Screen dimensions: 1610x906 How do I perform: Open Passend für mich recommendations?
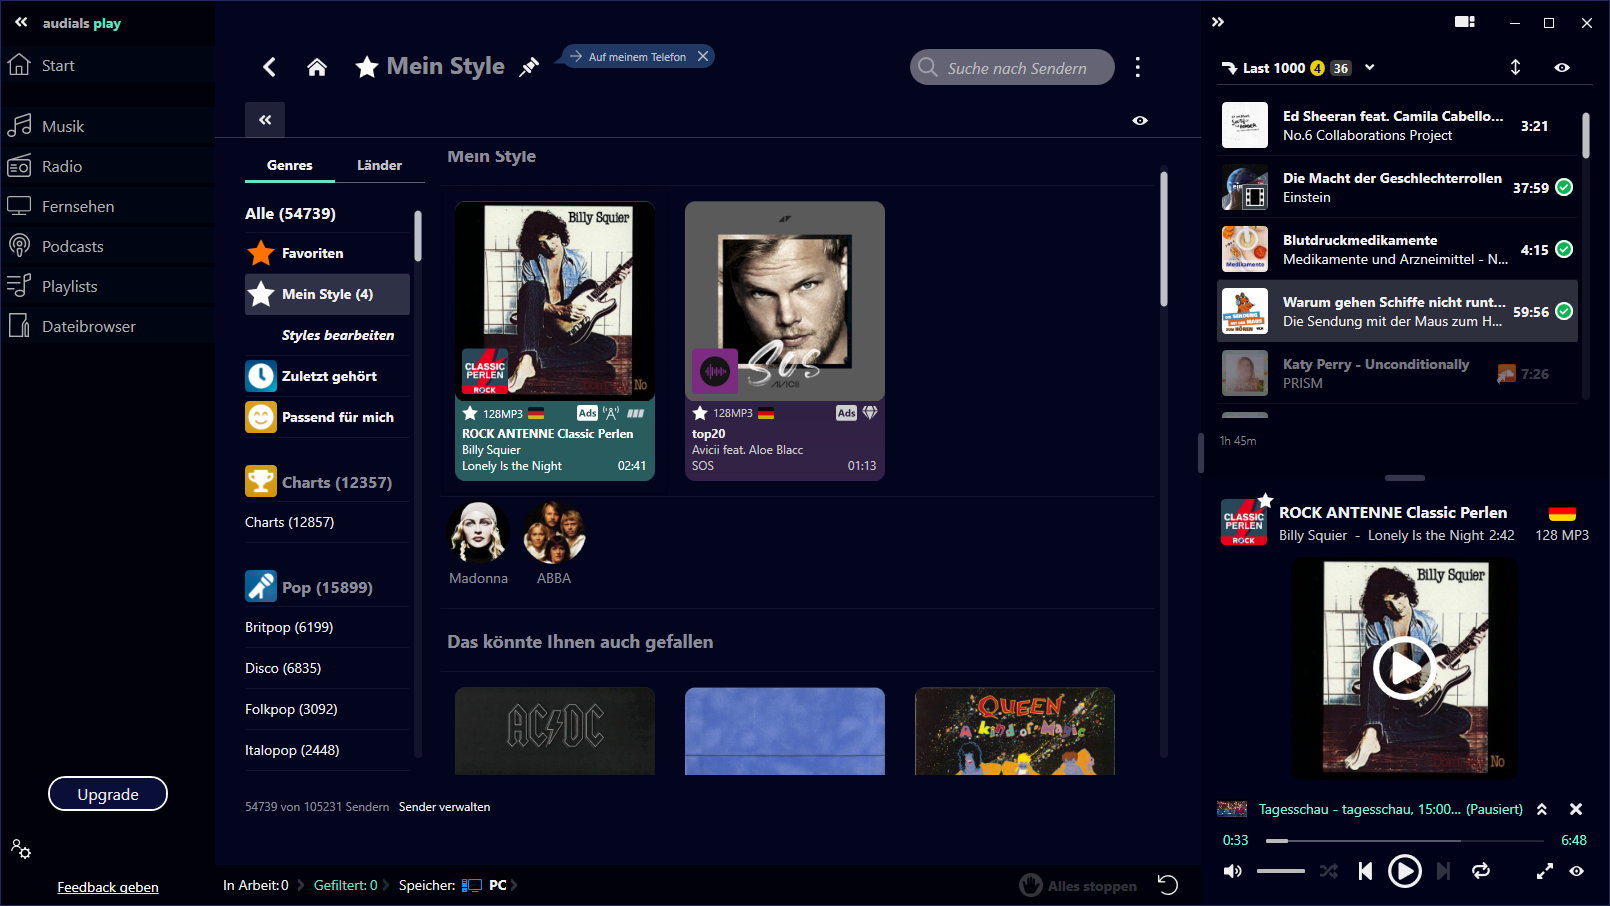click(x=327, y=417)
